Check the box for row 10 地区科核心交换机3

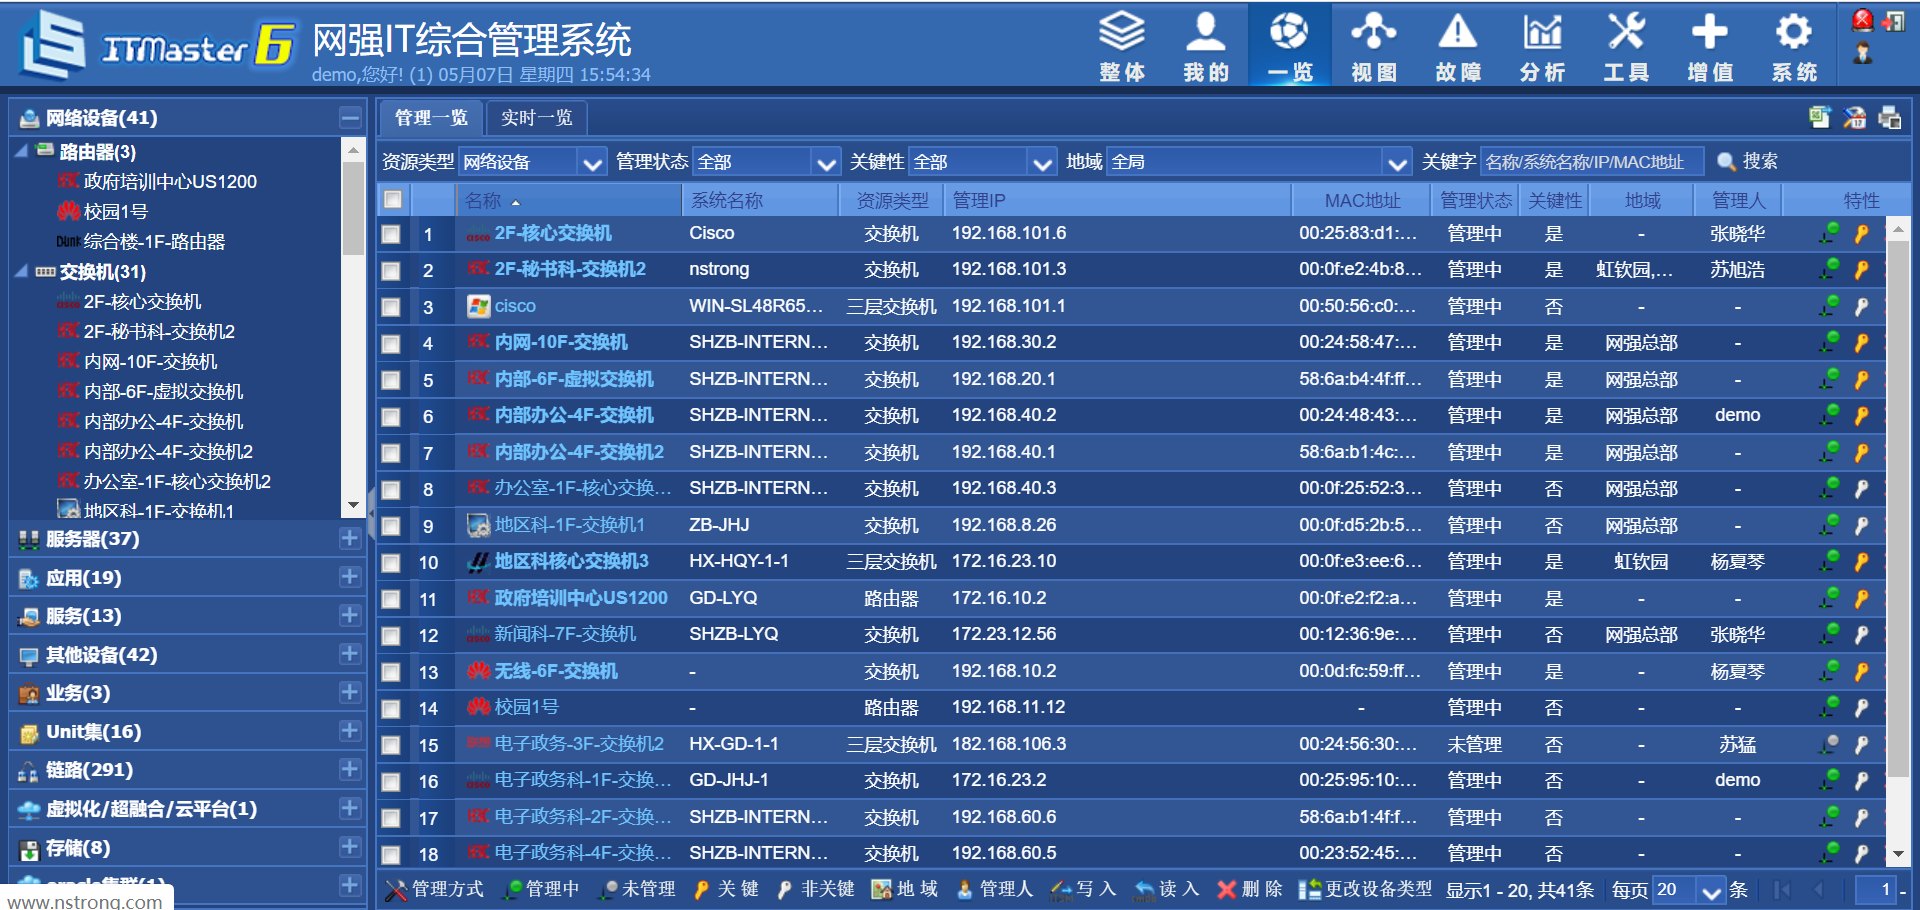pyautogui.click(x=391, y=562)
